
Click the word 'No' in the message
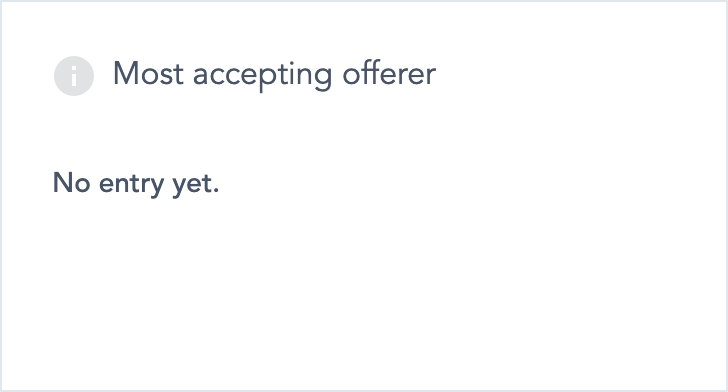72,183
